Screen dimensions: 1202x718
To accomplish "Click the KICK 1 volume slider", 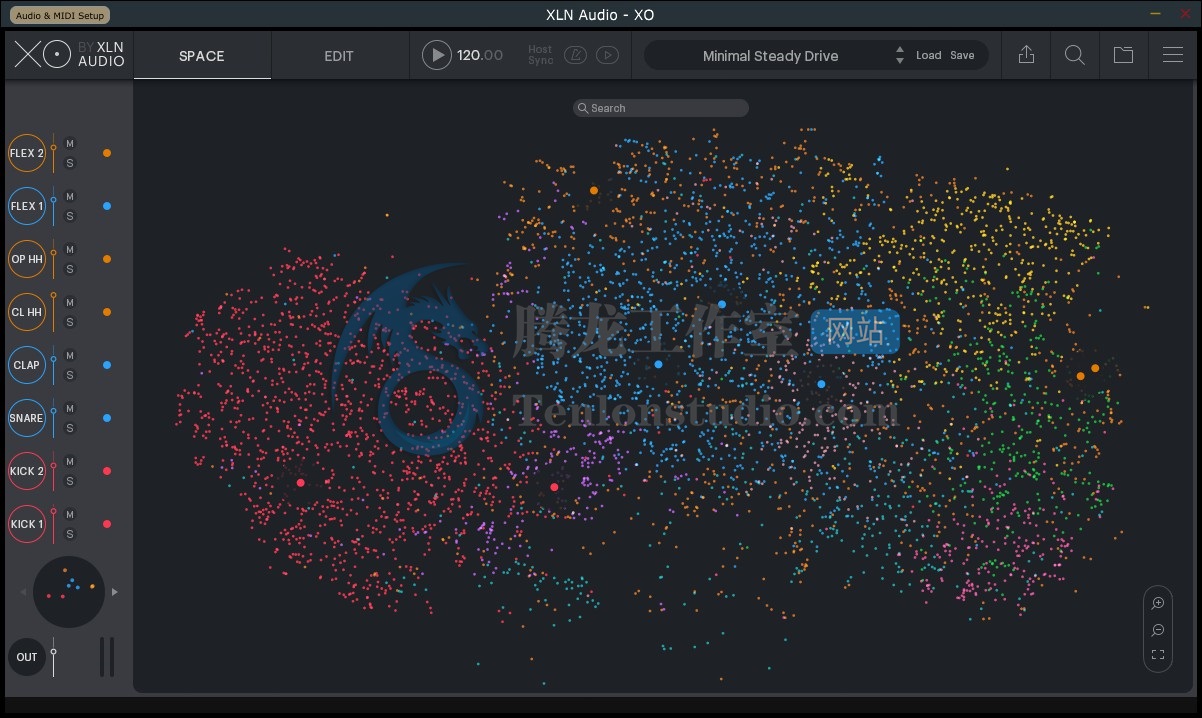I will 54,524.
